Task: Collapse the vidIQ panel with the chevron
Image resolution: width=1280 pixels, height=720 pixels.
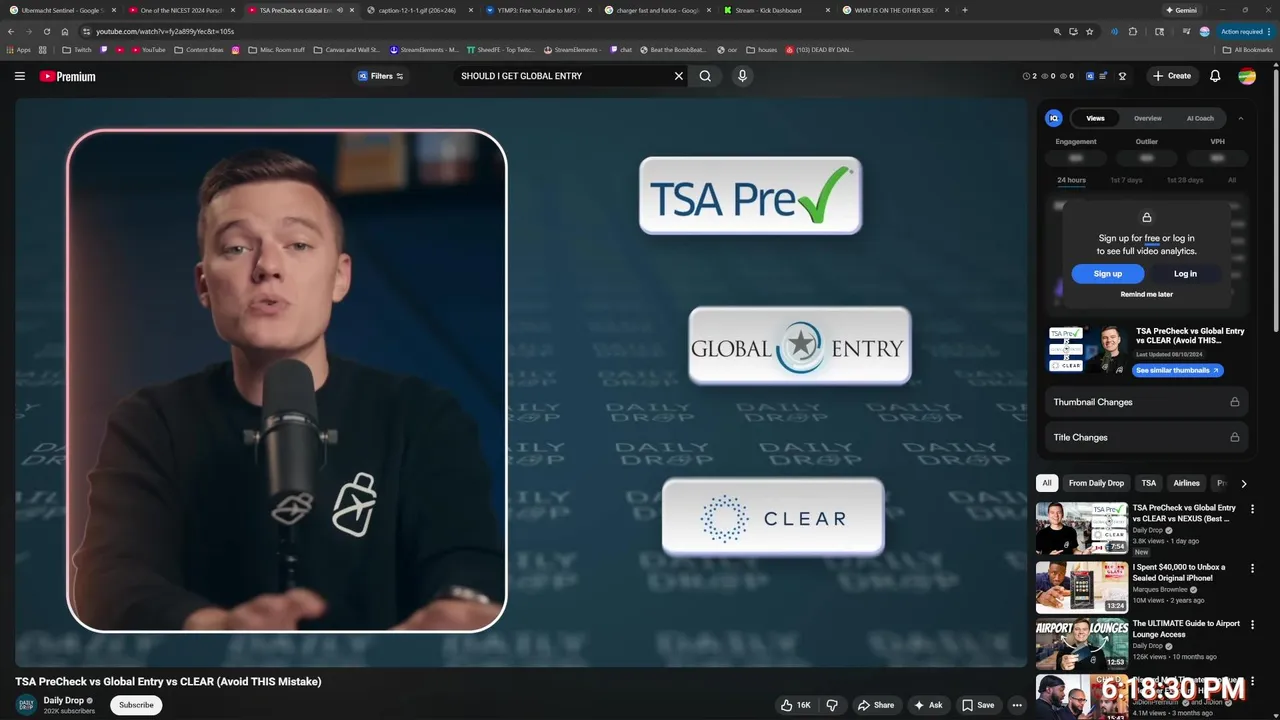Action: (x=1241, y=118)
